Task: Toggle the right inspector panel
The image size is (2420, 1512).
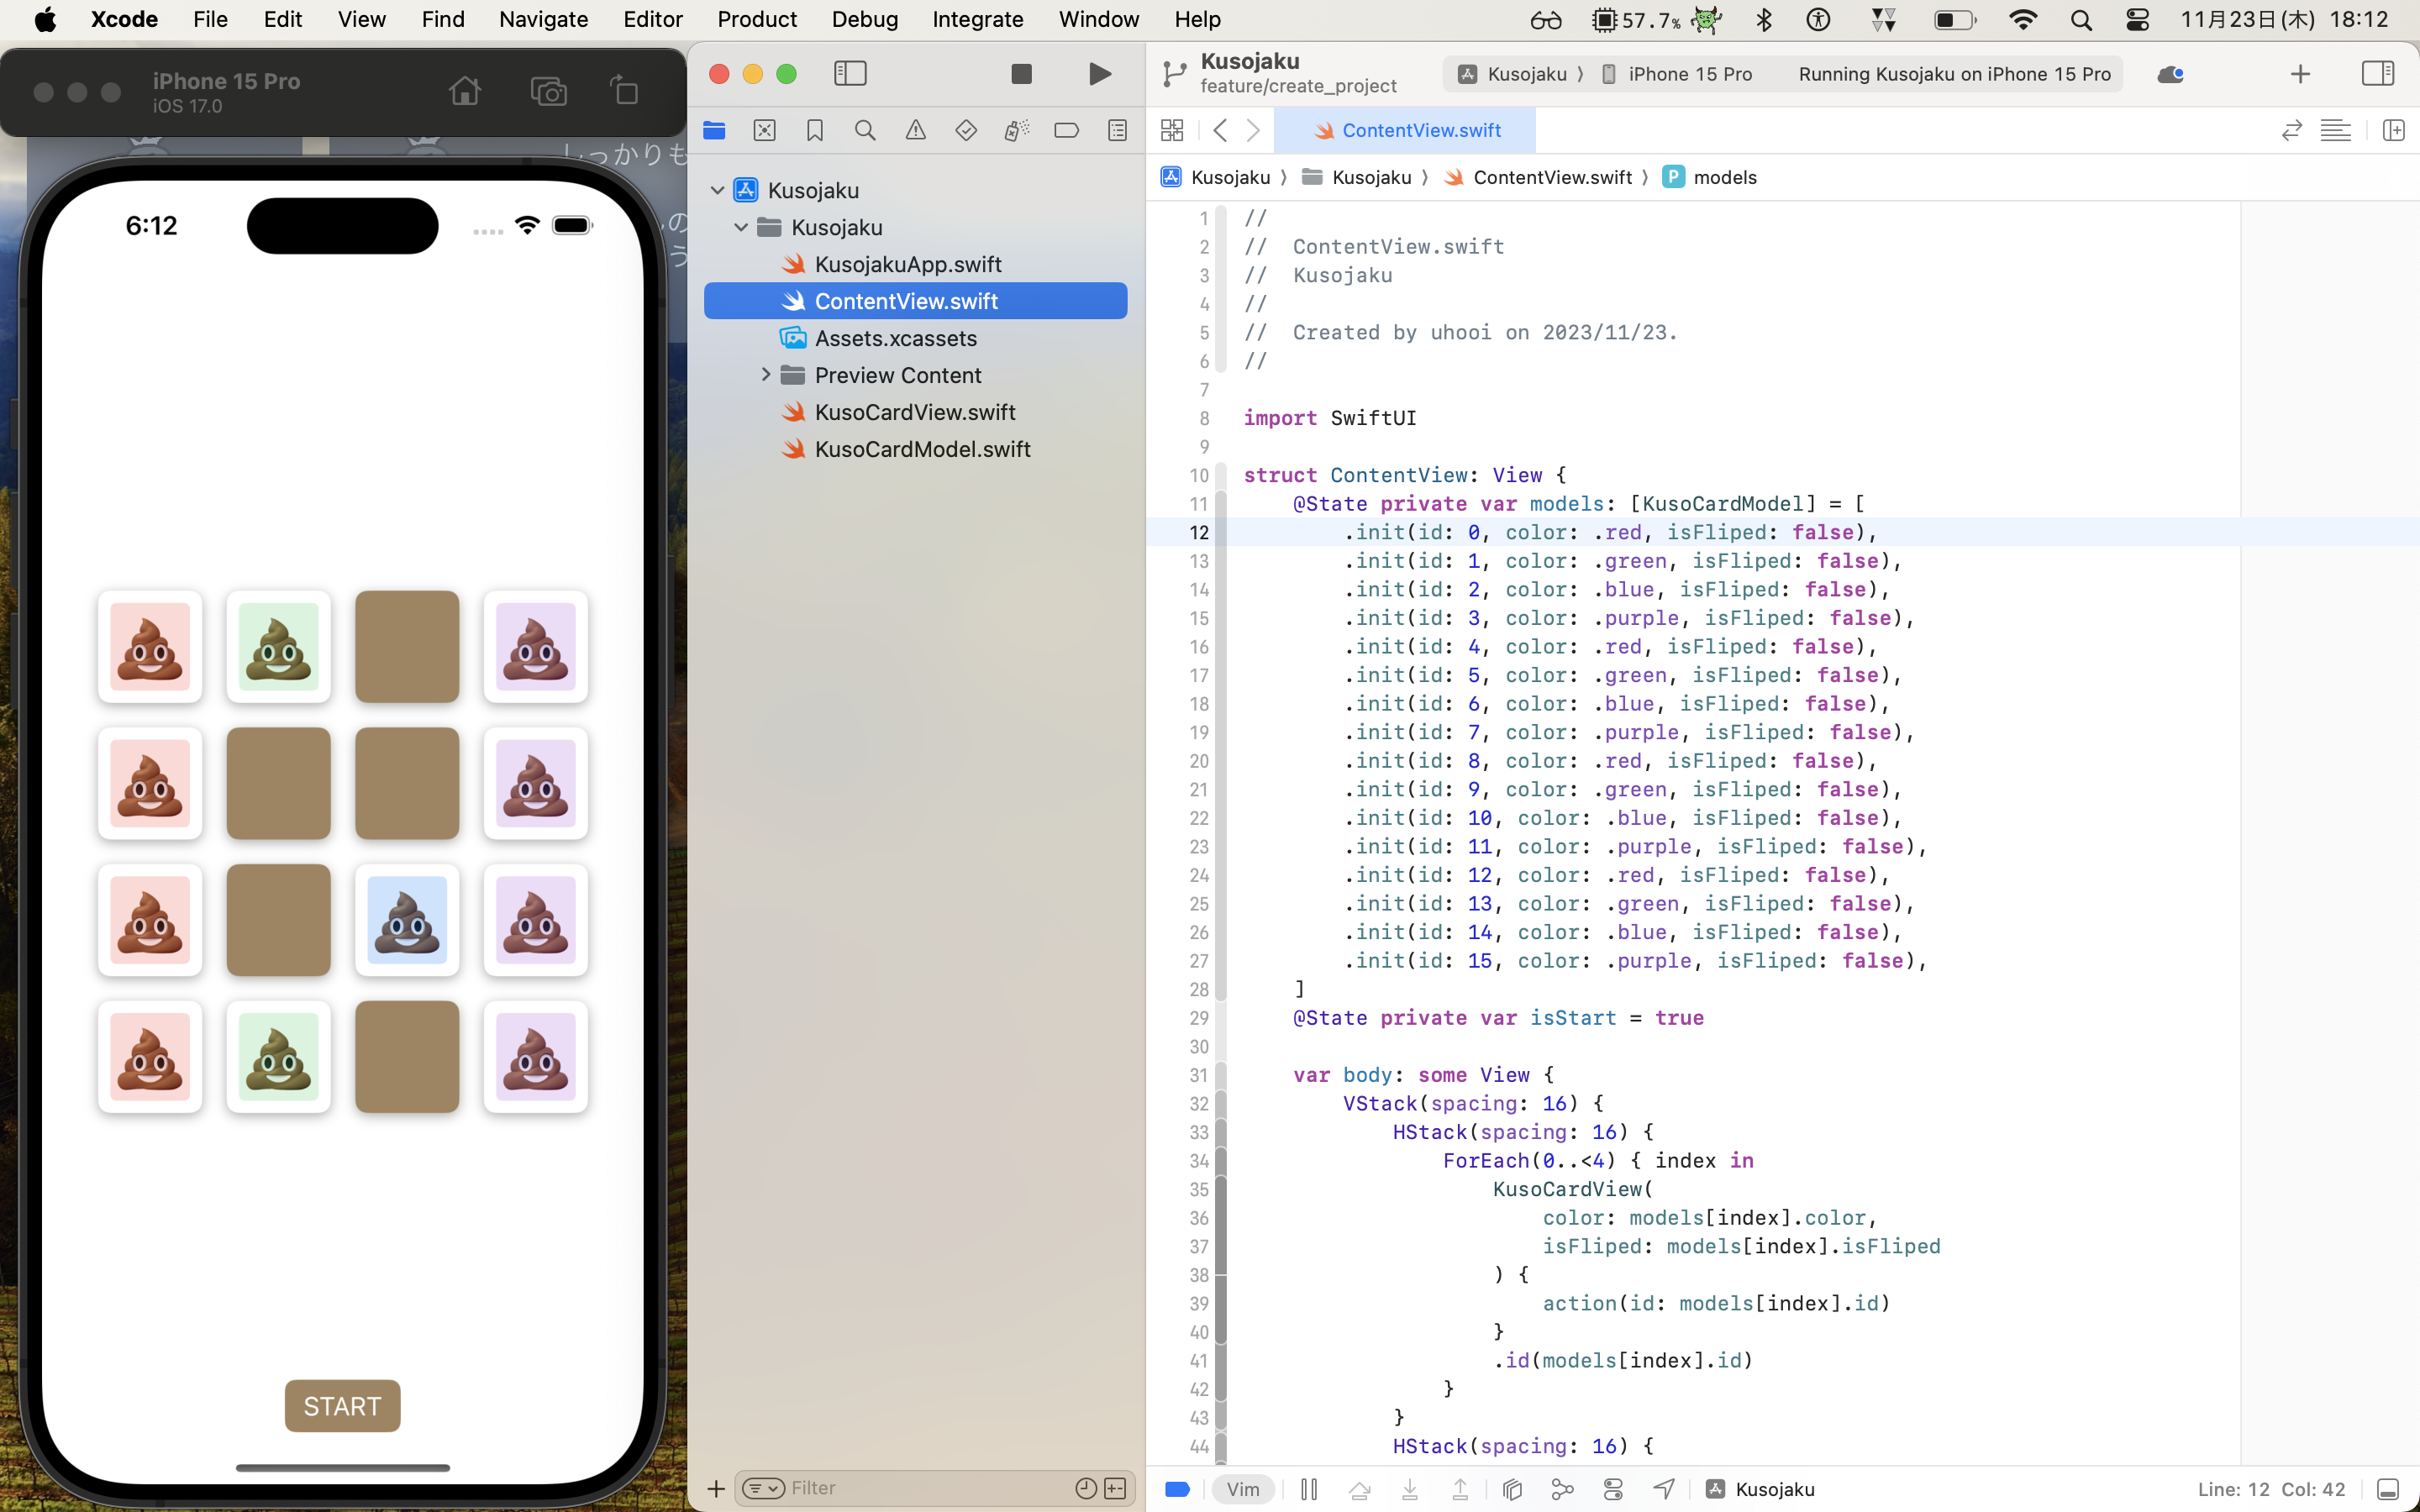Action: (2377, 74)
